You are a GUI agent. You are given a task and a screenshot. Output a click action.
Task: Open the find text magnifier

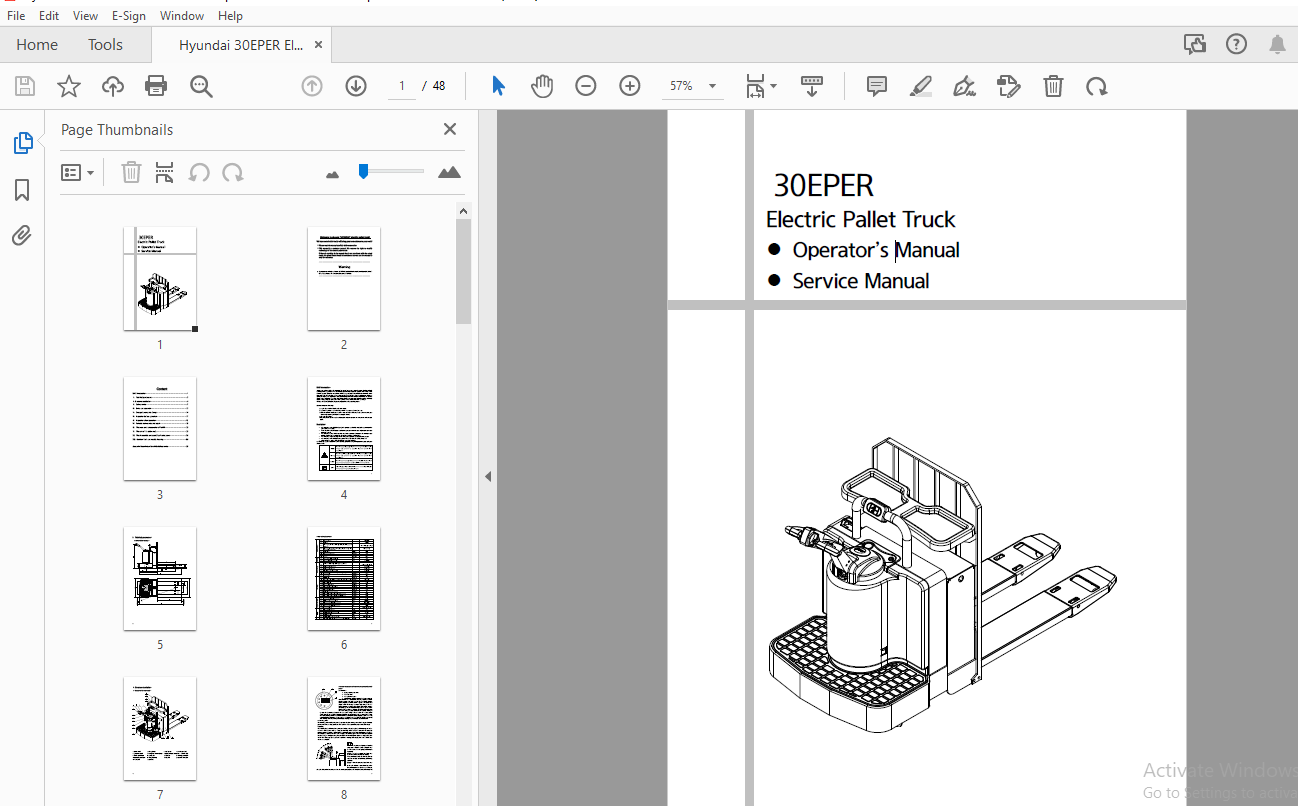[201, 86]
